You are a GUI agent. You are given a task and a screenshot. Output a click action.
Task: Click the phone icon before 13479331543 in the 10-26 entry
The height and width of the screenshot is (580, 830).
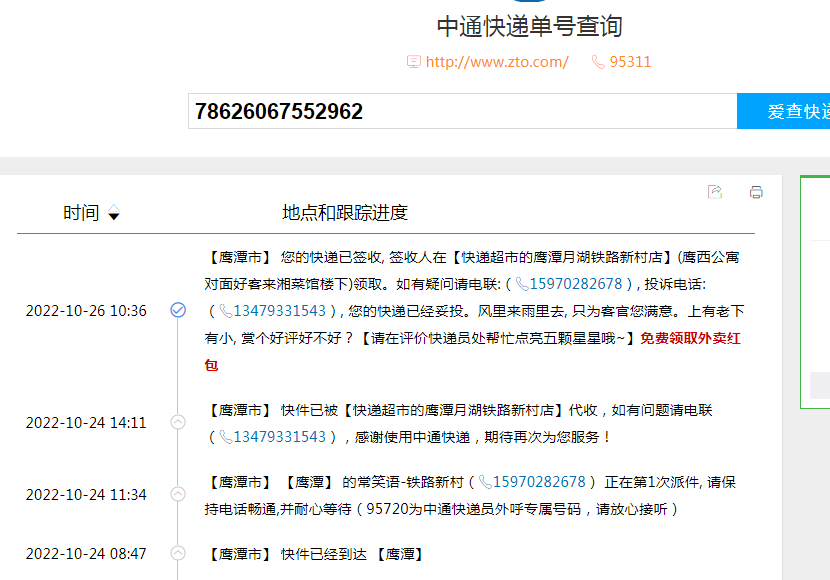point(225,311)
